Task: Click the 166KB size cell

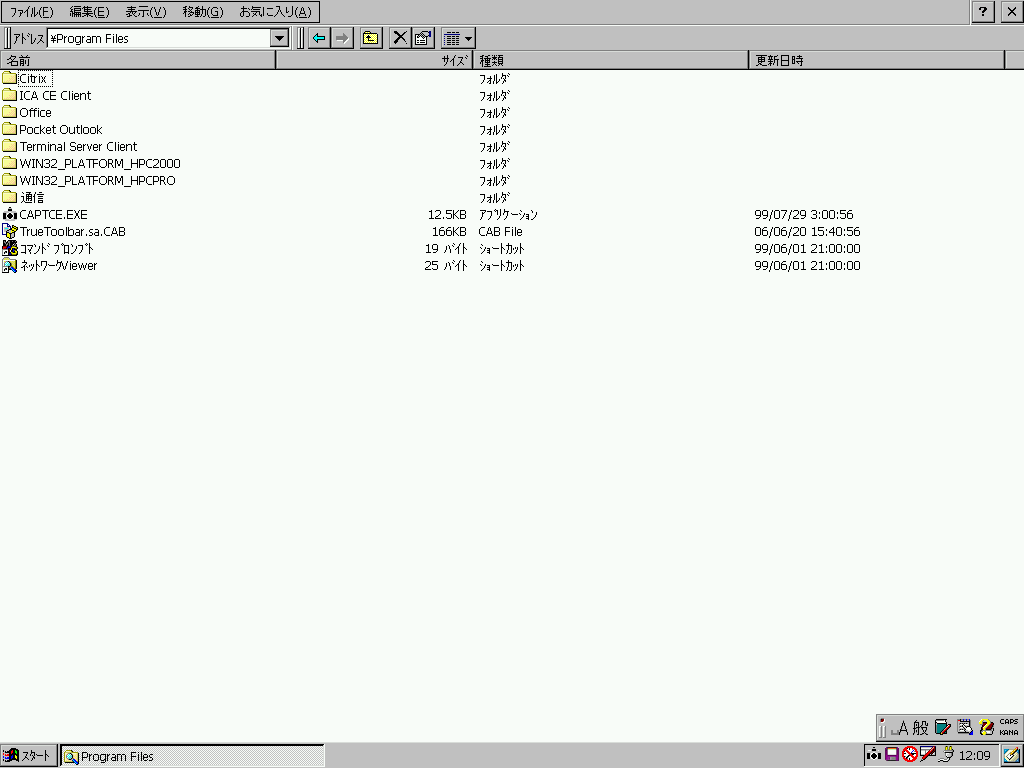Action: click(449, 231)
